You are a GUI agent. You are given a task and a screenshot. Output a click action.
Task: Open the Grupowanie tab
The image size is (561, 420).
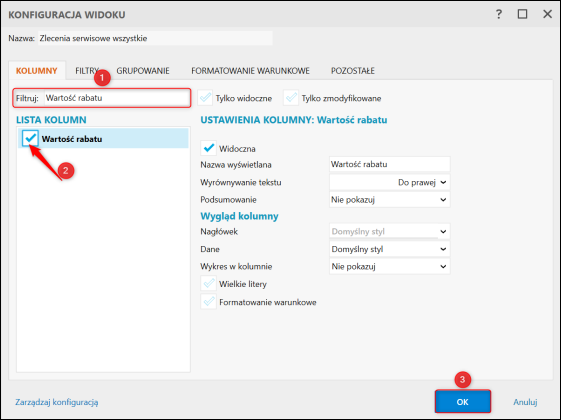(x=143, y=71)
